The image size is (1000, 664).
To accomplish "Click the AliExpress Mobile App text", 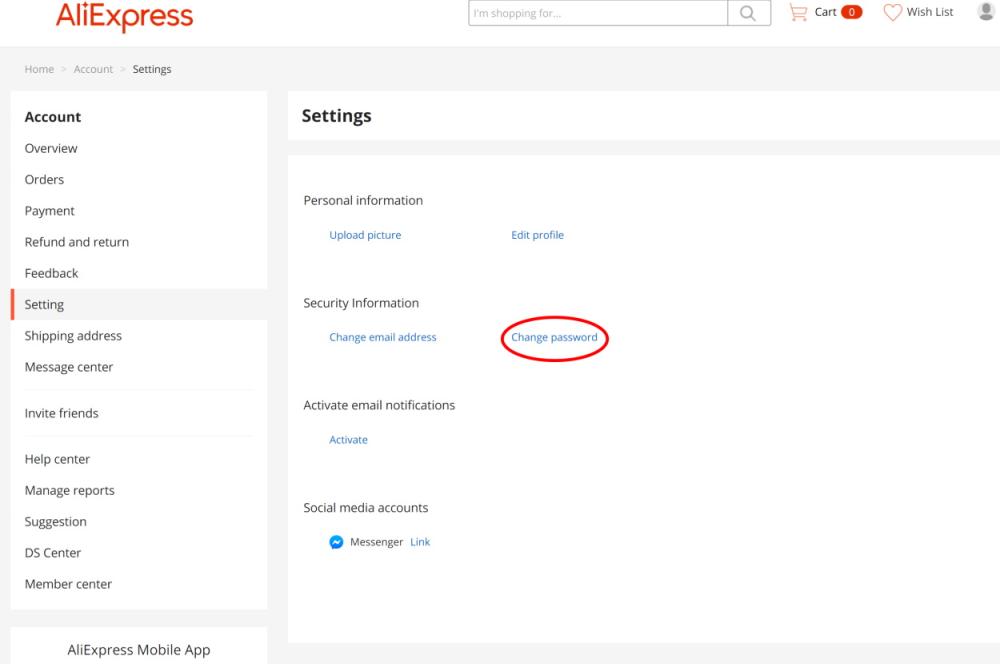I will [x=139, y=650].
